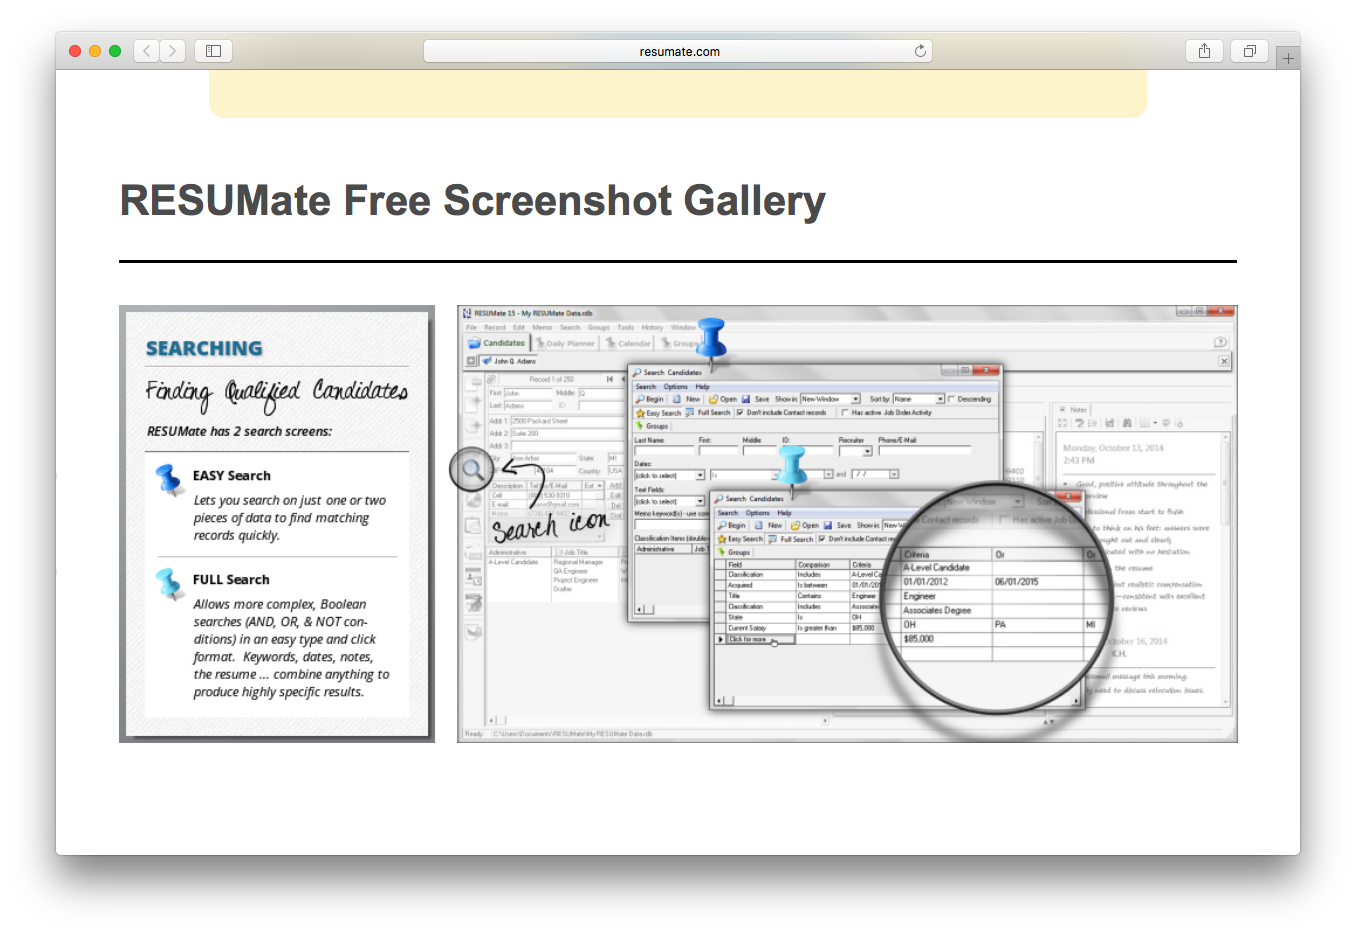Click Begin in front Search Candidates window
The height and width of the screenshot is (935, 1356).
[733, 525]
